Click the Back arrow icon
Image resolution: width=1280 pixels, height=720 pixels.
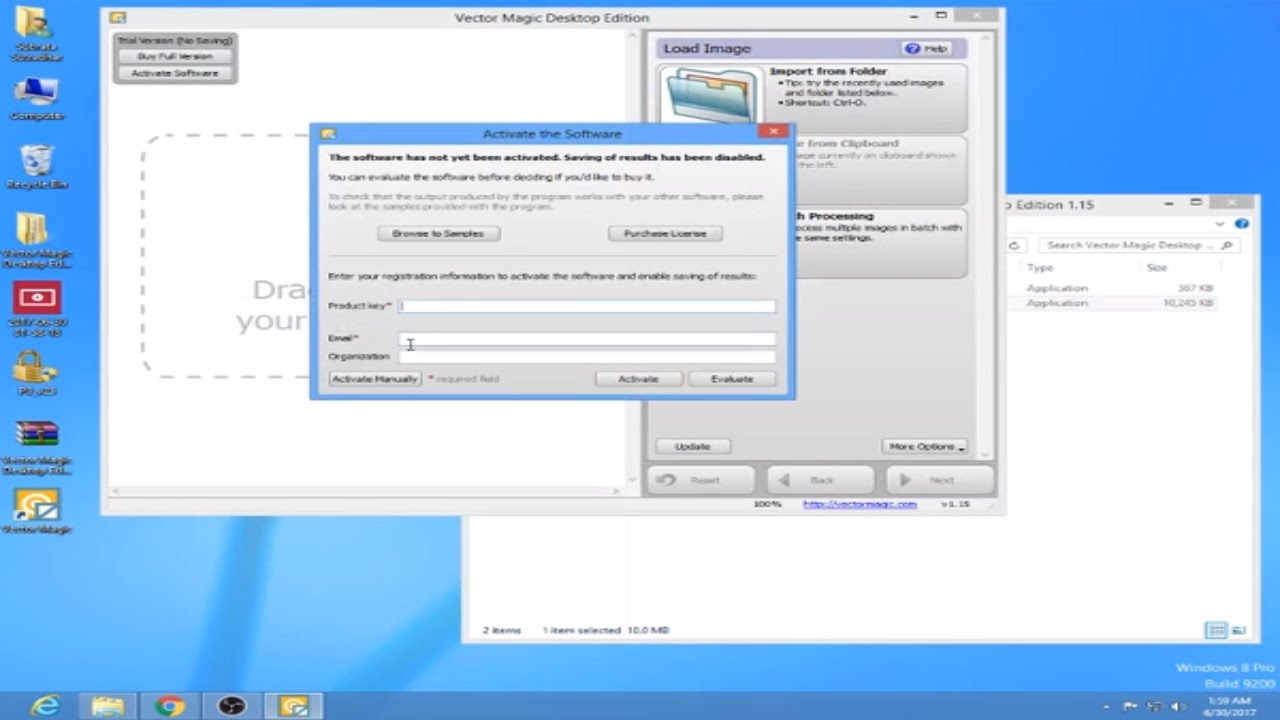pos(785,480)
